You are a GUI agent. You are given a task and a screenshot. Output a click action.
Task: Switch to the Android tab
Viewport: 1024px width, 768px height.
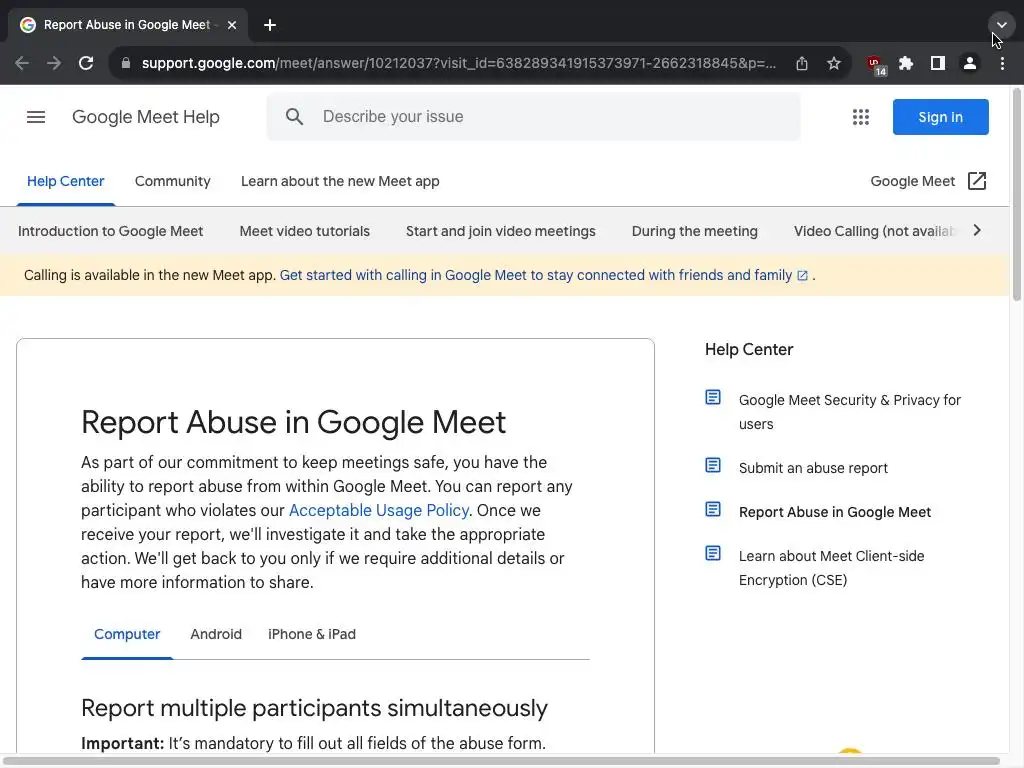pos(216,634)
